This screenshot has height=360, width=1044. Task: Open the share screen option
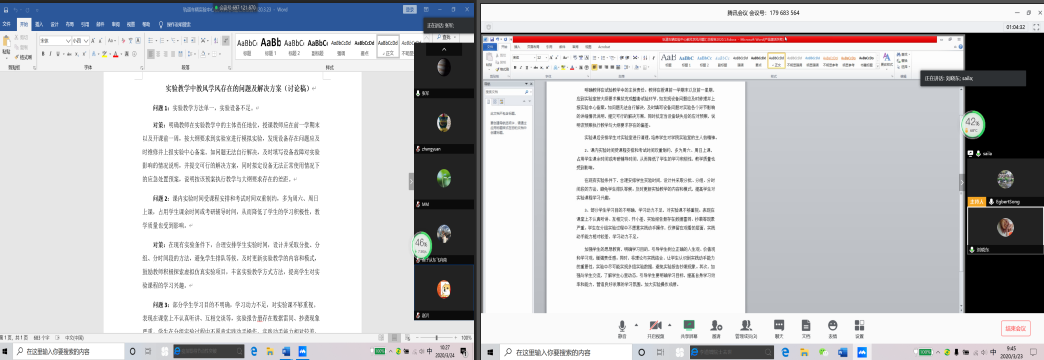(x=688, y=328)
